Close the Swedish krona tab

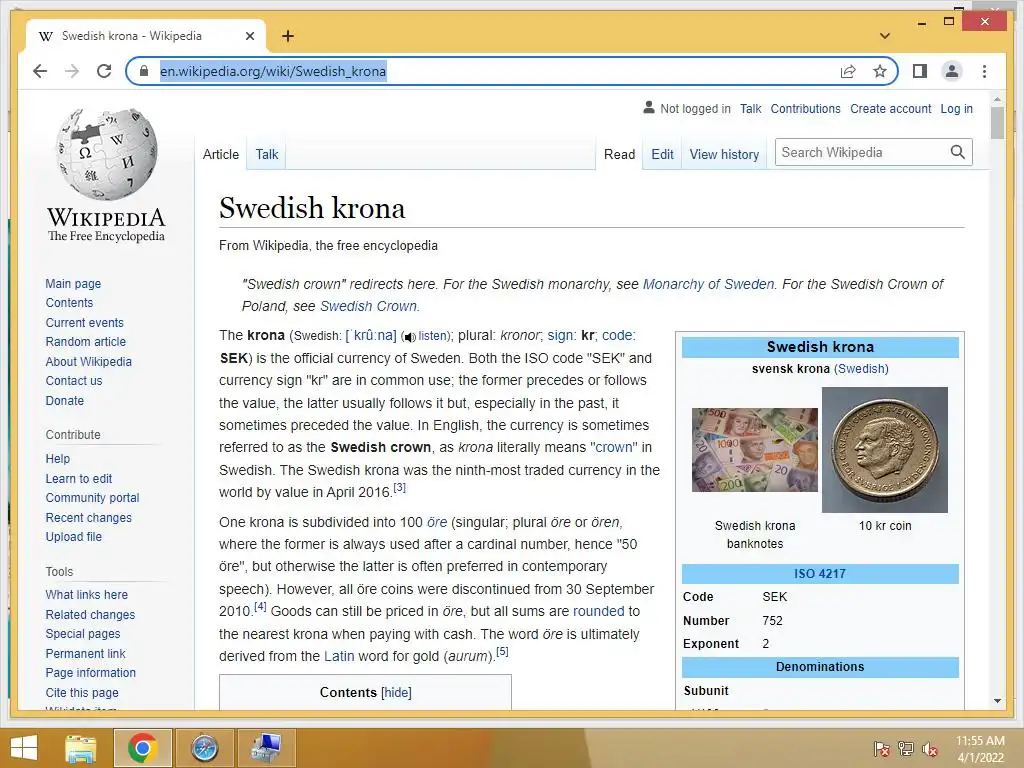pos(249,36)
